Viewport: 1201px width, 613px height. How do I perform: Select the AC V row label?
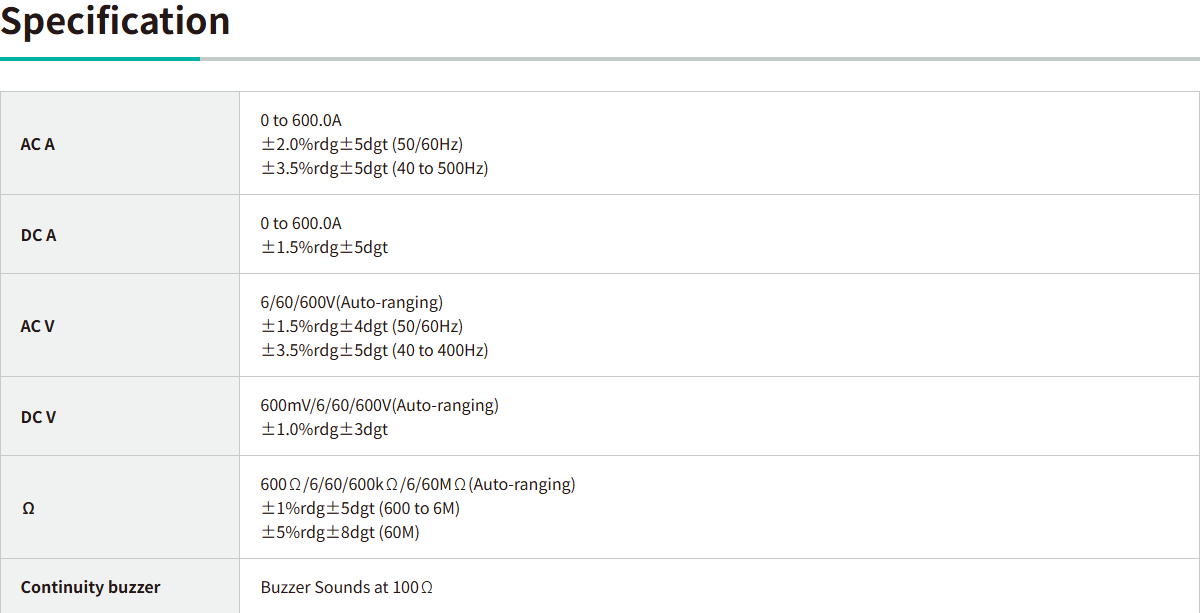point(38,326)
